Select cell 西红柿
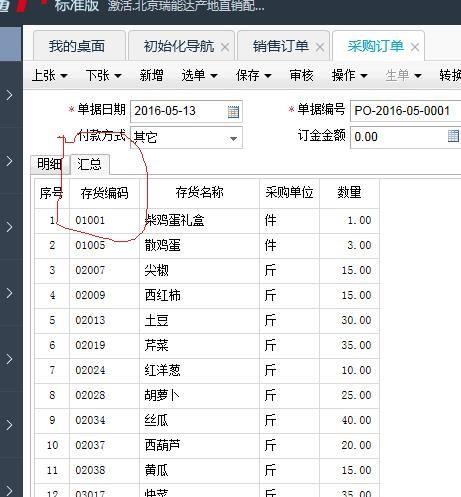 coord(199,296)
